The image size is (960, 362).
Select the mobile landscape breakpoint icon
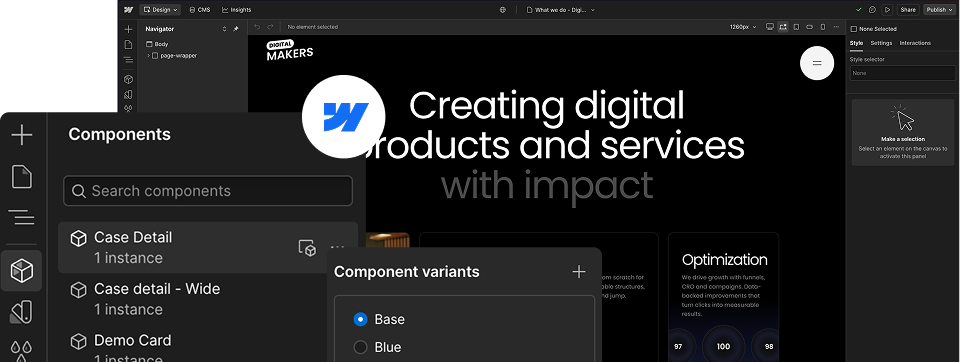[x=809, y=27]
